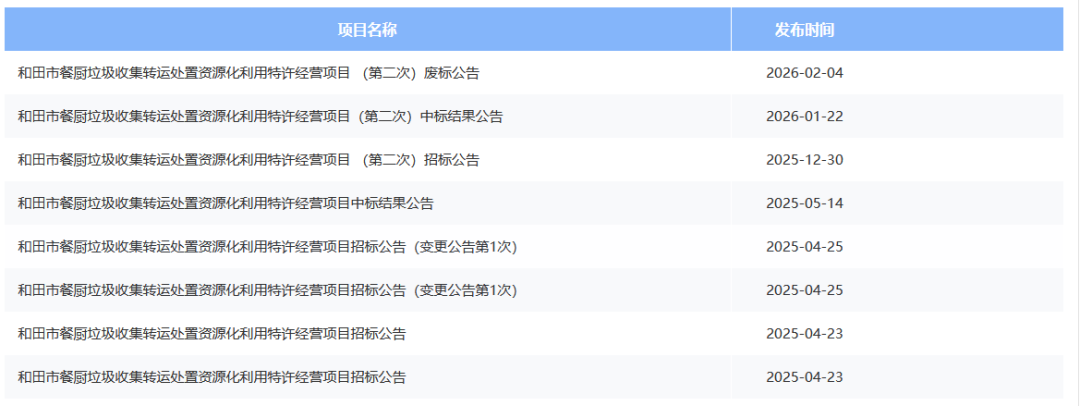Open the last 招标公告 in the list

coord(212,377)
